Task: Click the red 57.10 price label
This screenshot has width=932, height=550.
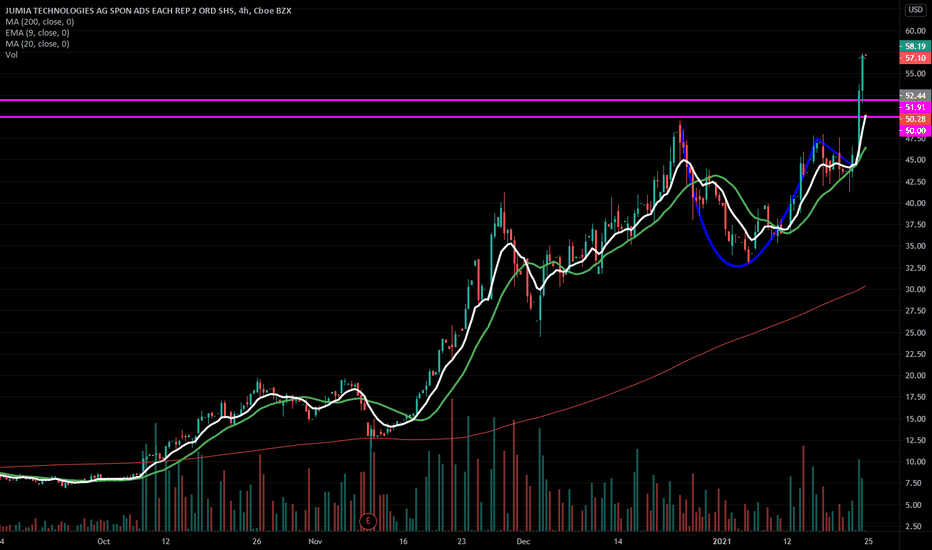Action: point(915,58)
